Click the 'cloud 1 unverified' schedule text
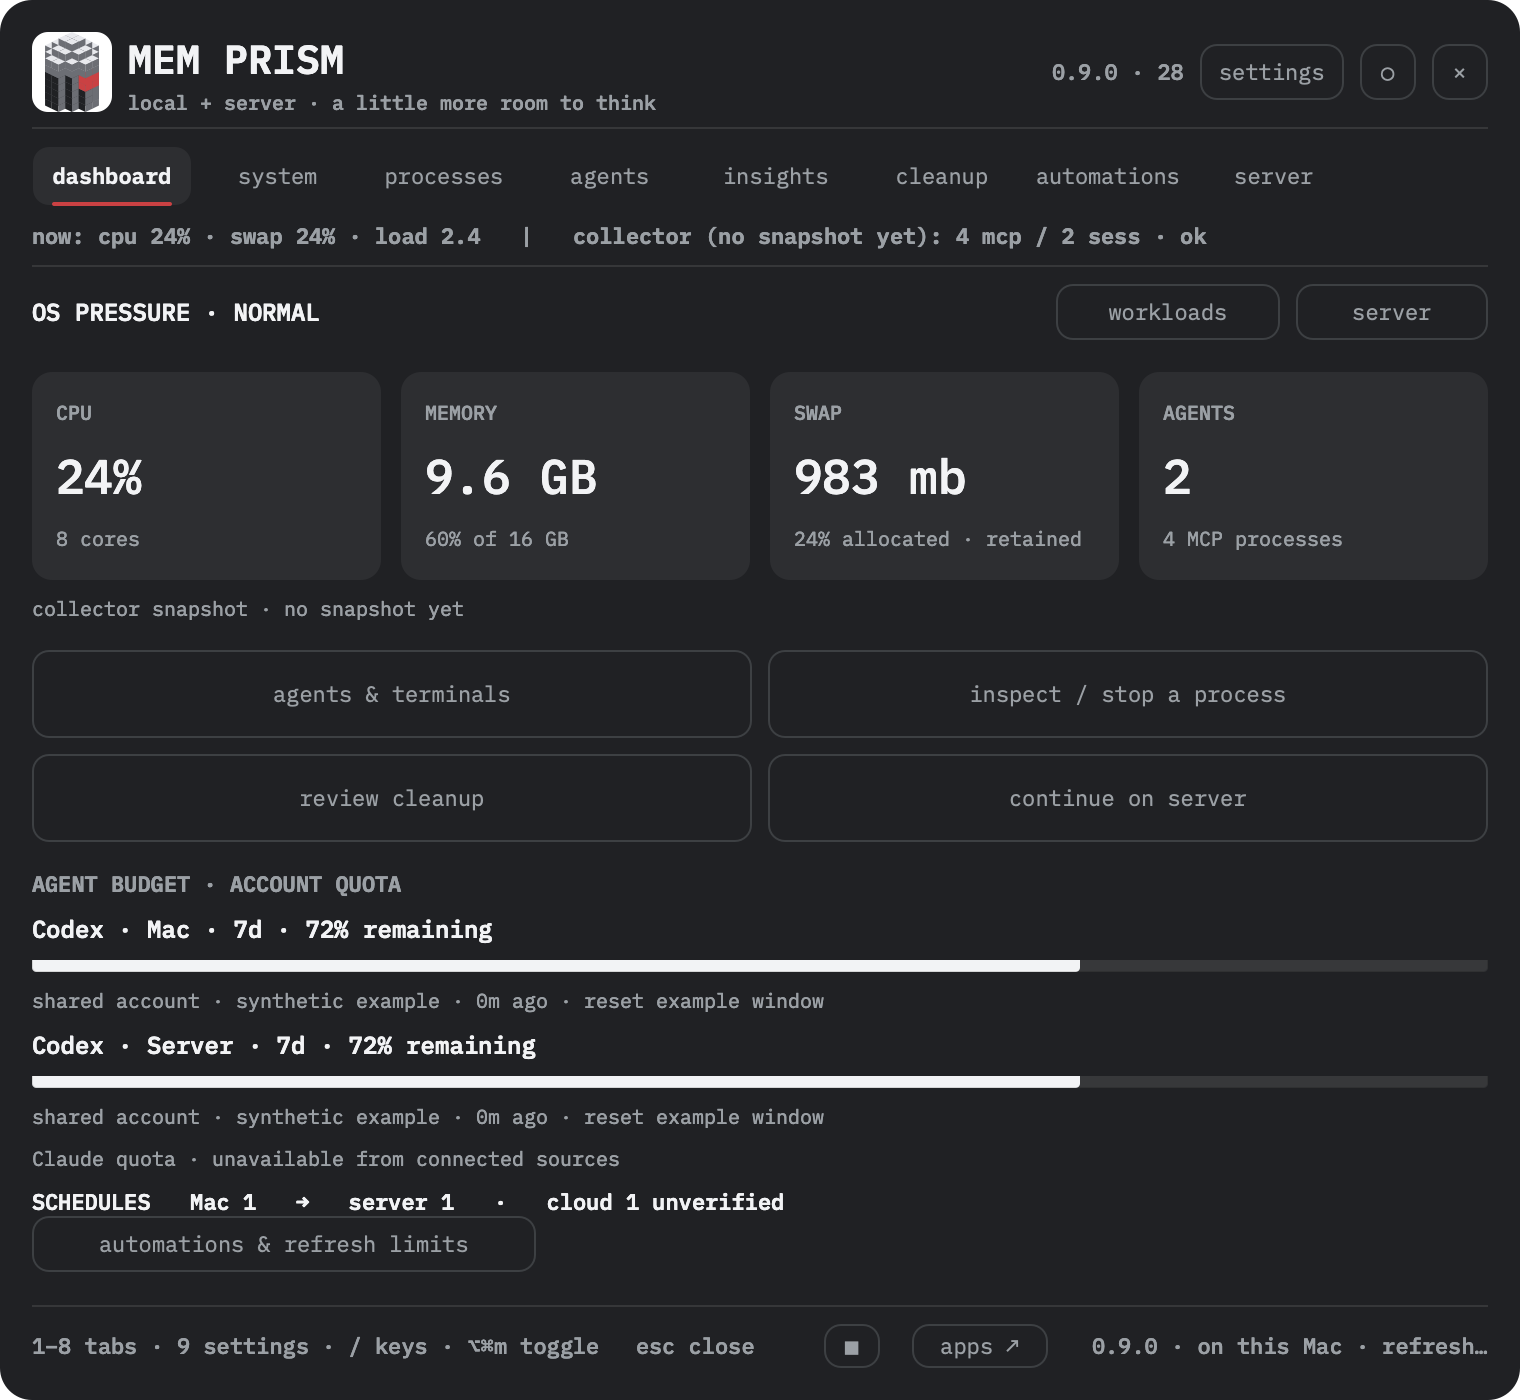The image size is (1520, 1400). pyautogui.click(x=665, y=1202)
